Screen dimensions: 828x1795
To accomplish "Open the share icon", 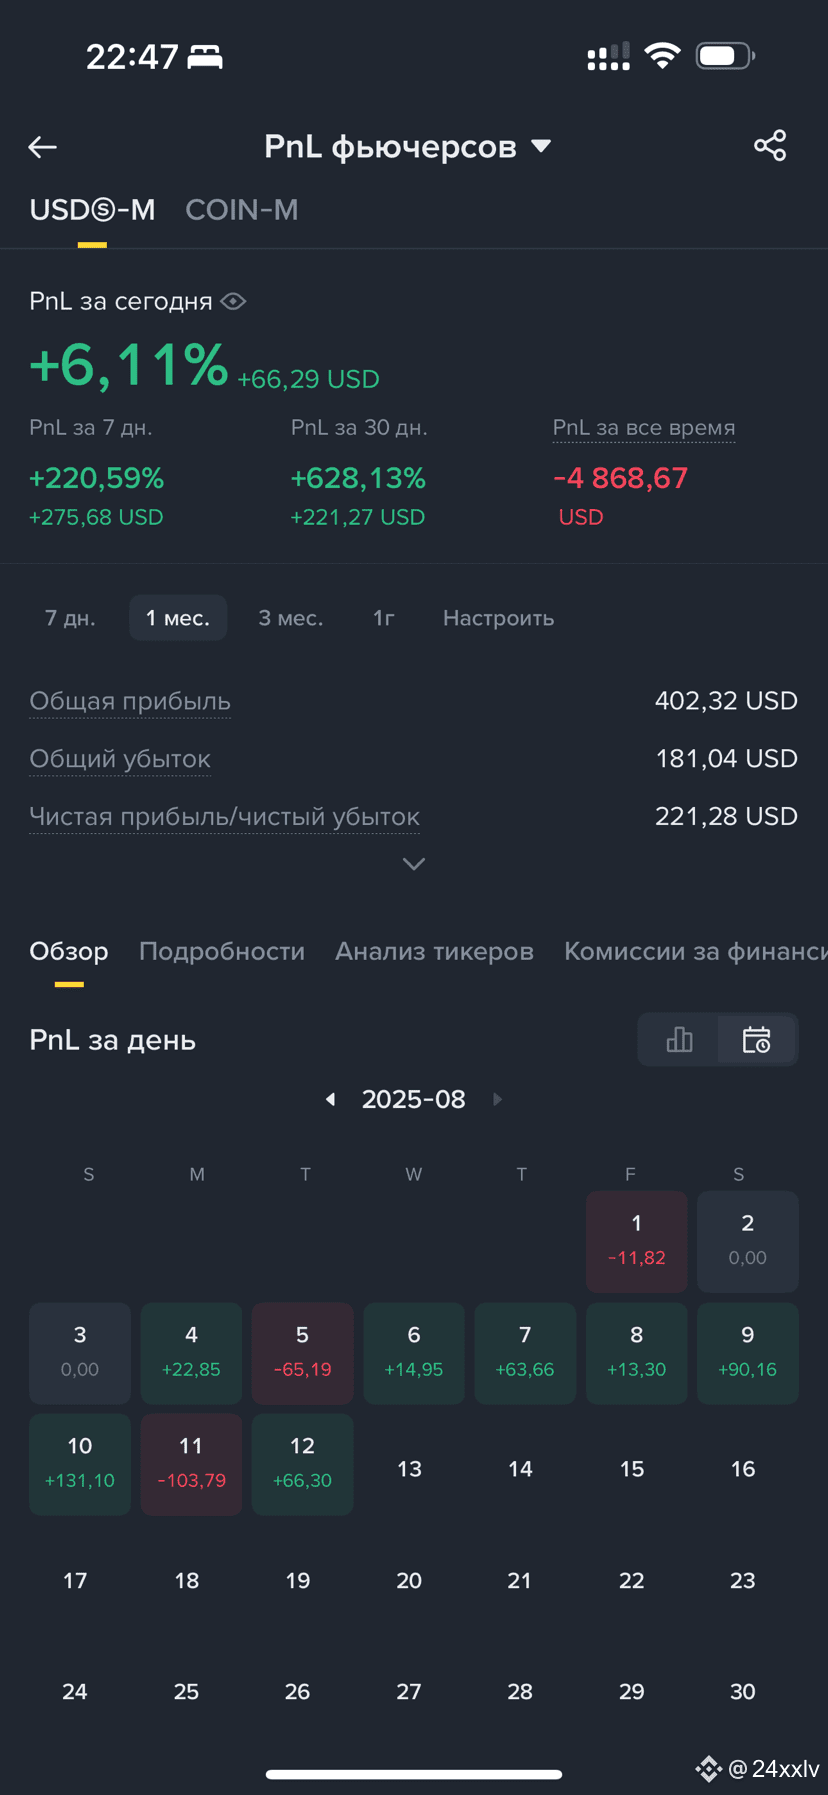I will 770,146.
